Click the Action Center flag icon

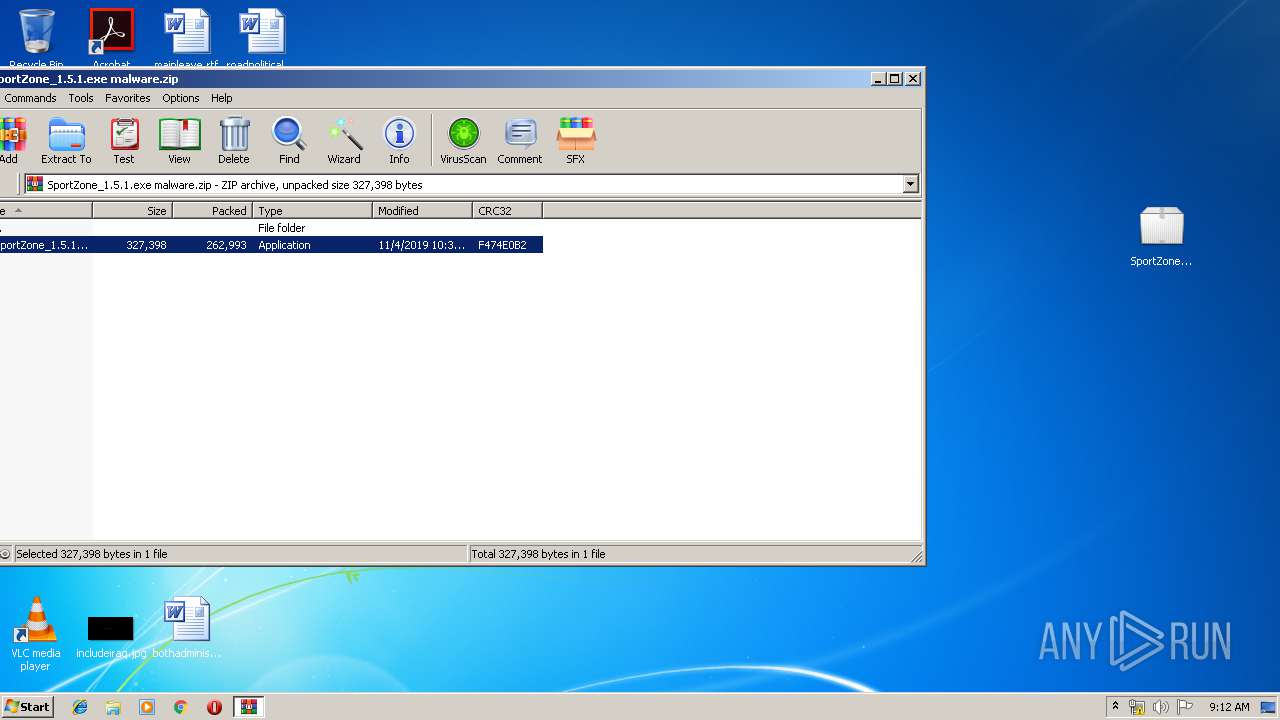click(1185, 707)
